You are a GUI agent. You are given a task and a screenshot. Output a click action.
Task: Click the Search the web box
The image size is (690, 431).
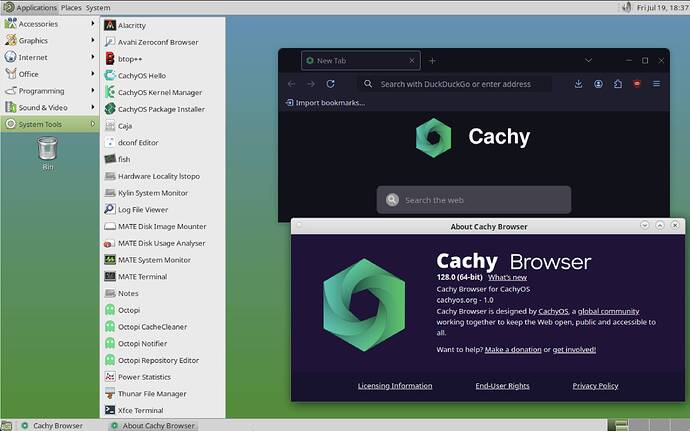coord(474,200)
